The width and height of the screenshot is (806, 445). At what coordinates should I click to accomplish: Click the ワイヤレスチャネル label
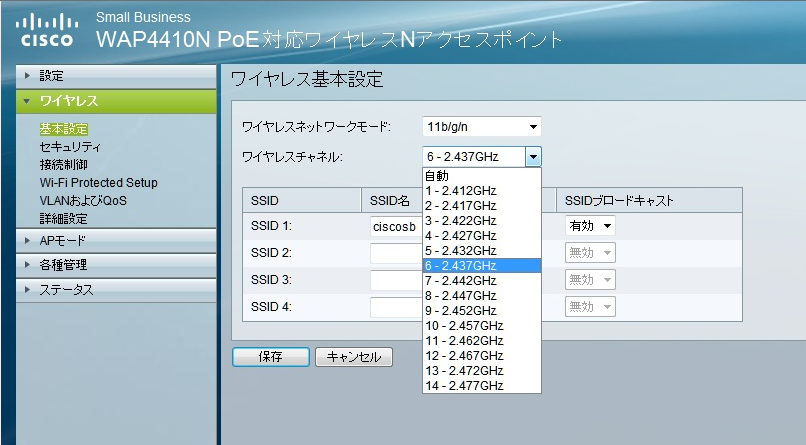[292, 157]
